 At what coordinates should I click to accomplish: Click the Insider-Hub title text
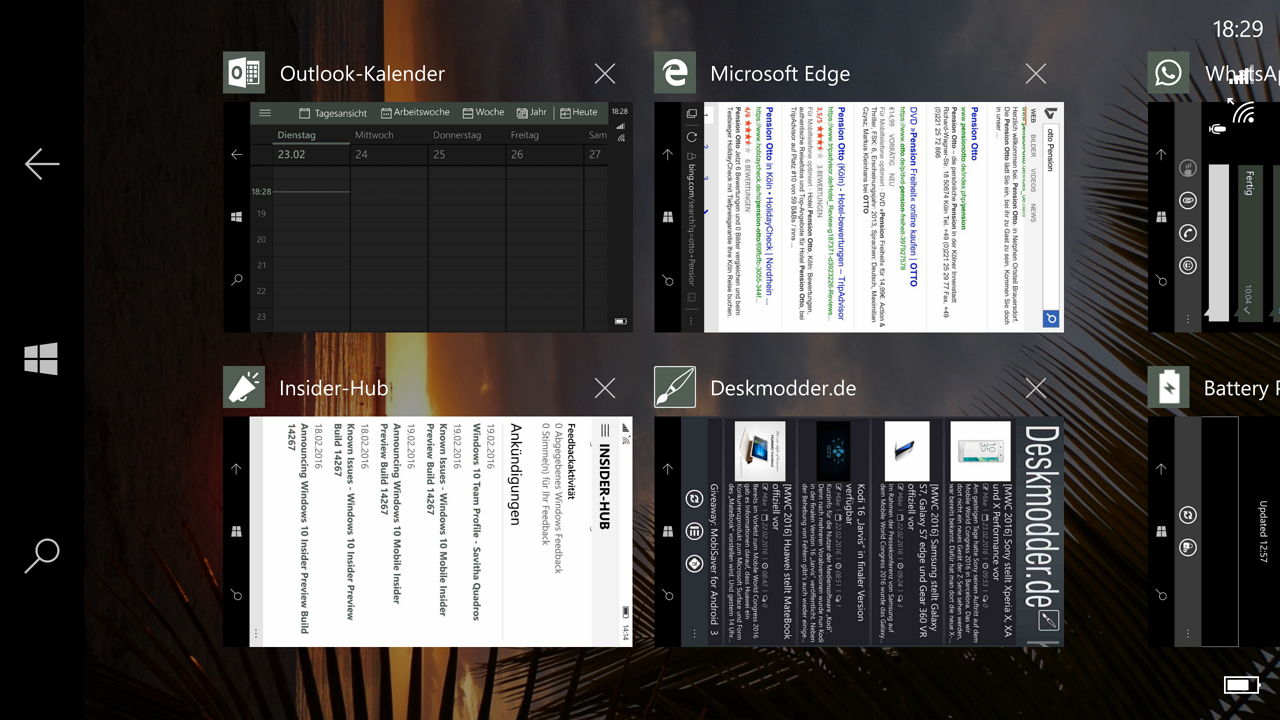coord(334,388)
